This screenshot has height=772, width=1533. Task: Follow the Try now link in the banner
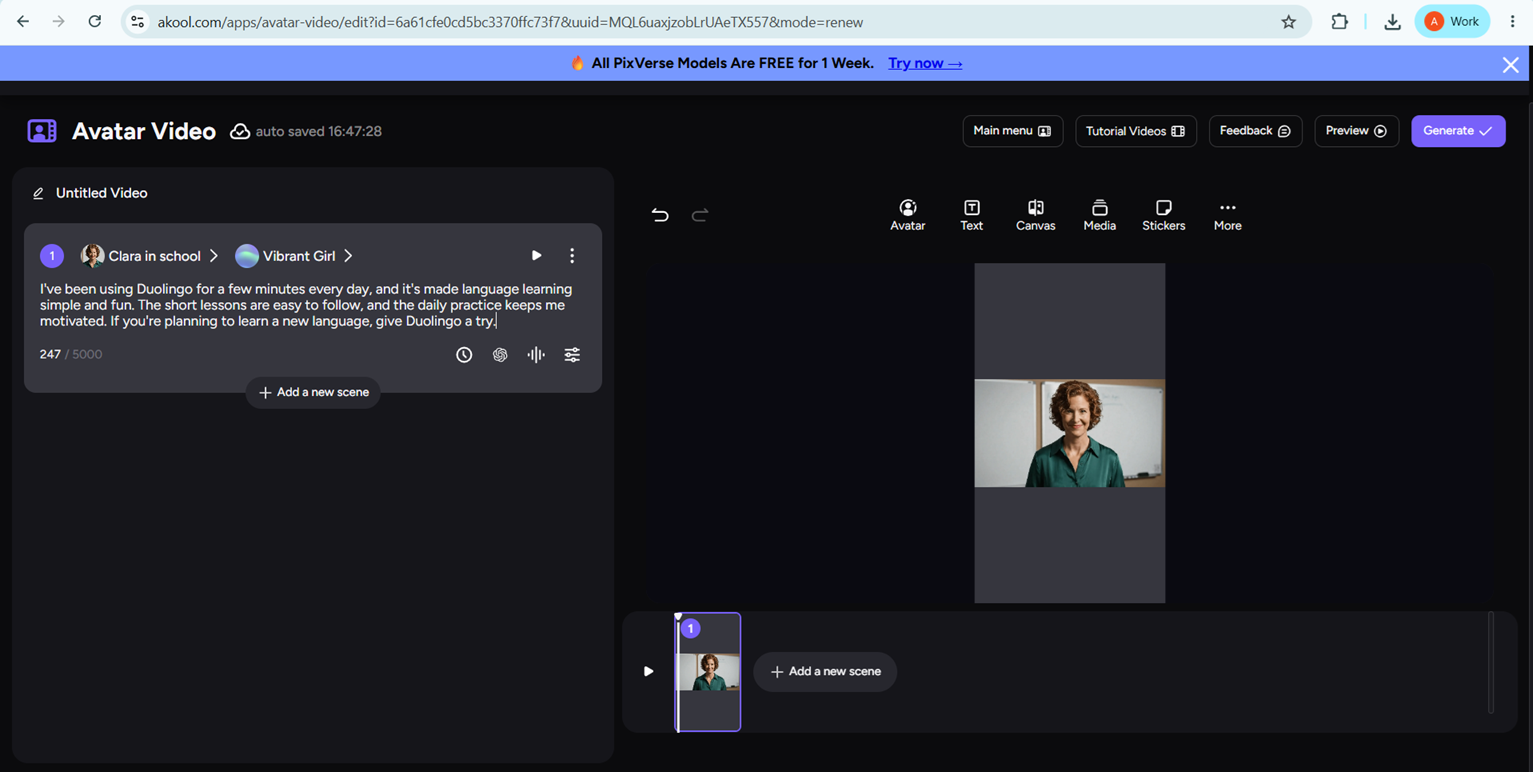pos(925,63)
